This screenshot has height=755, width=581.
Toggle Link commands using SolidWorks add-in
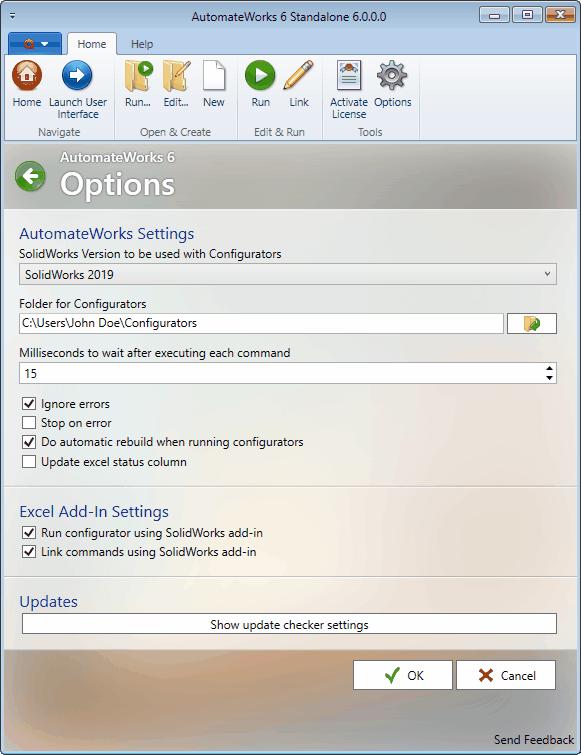[29, 552]
